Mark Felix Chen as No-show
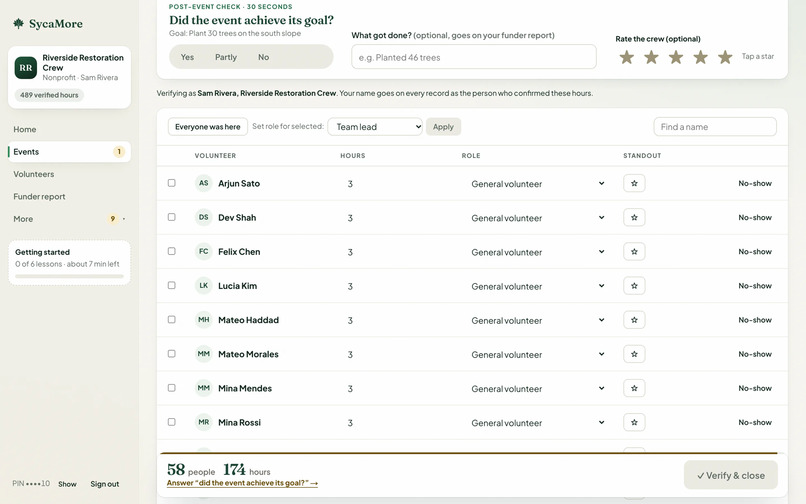The image size is (806, 504). click(755, 251)
